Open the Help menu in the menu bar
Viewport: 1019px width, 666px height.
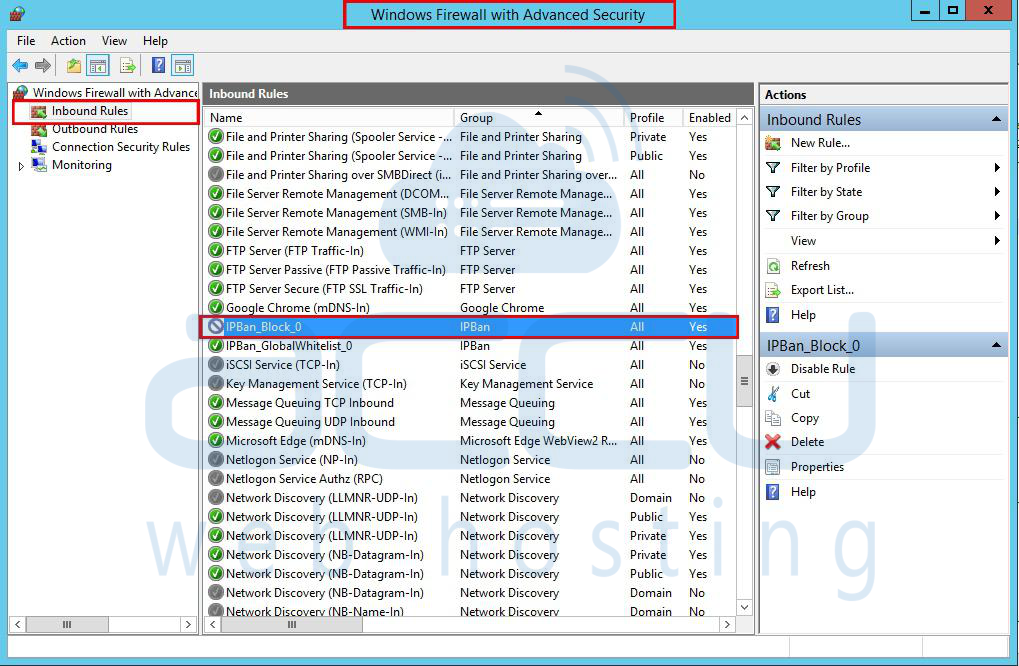click(155, 41)
